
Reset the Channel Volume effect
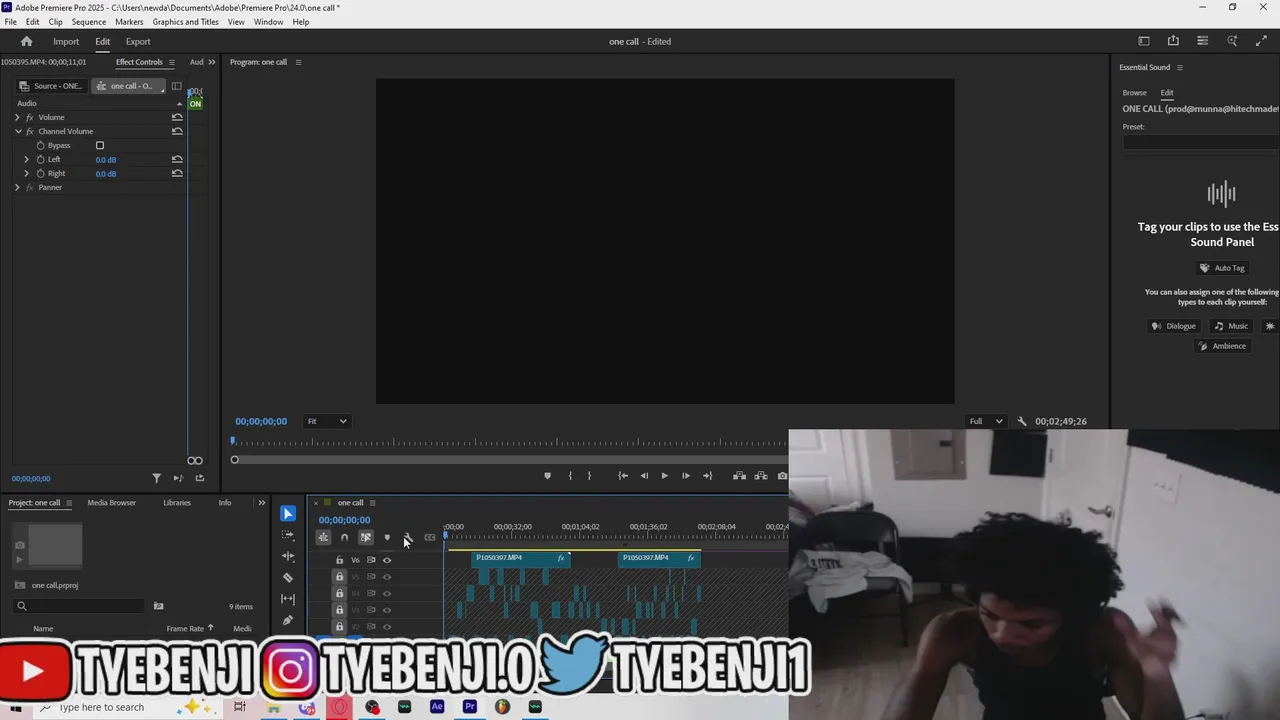[177, 131]
